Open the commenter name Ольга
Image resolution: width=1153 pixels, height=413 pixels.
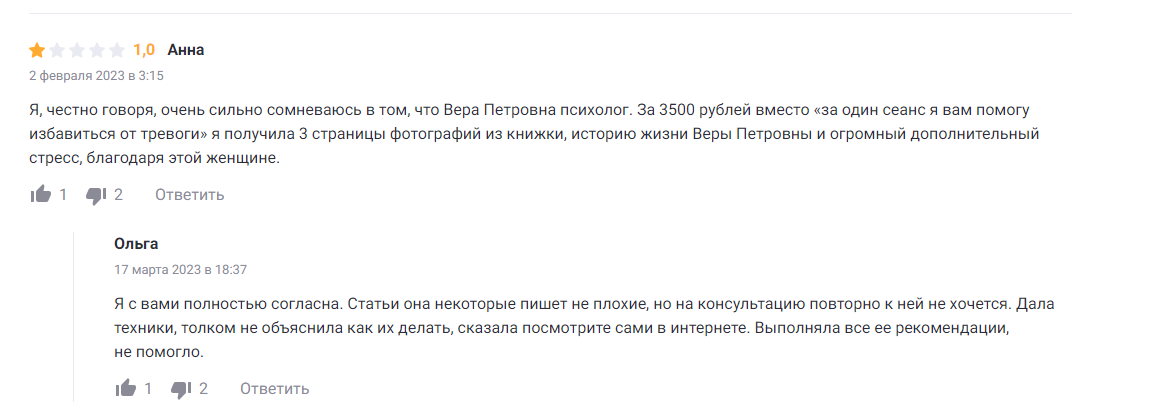point(136,244)
